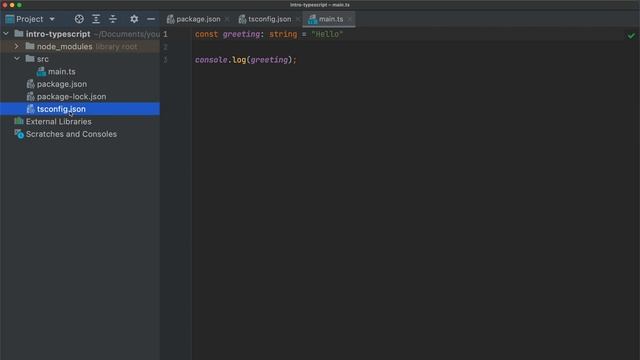Screen dimensions: 640x360
Task: Click the package.json tab file icon
Action: 171,19
